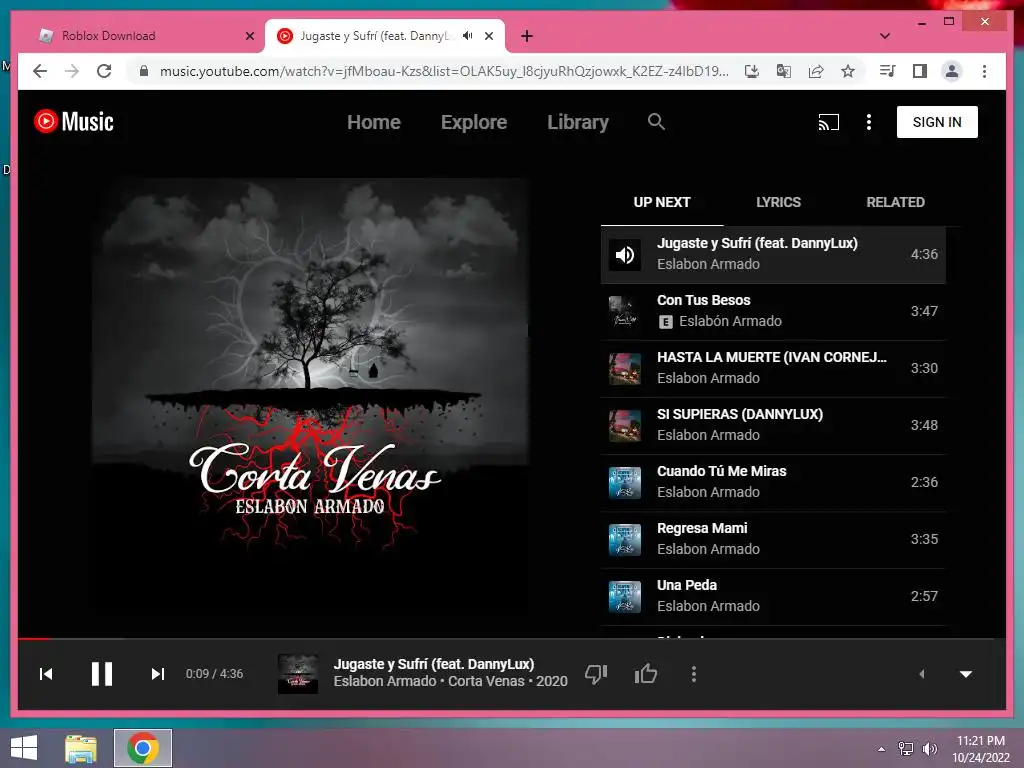Bookmark this tab with the star
This screenshot has height=768, width=1024.
[x=848, y=71]
